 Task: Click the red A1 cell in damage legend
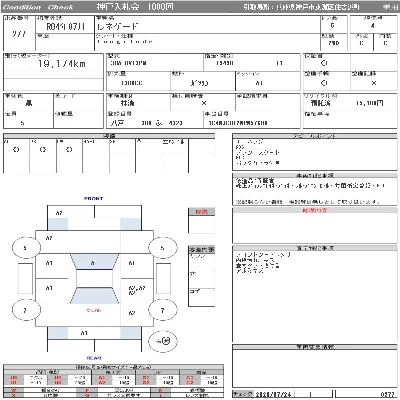pos(102,378)
